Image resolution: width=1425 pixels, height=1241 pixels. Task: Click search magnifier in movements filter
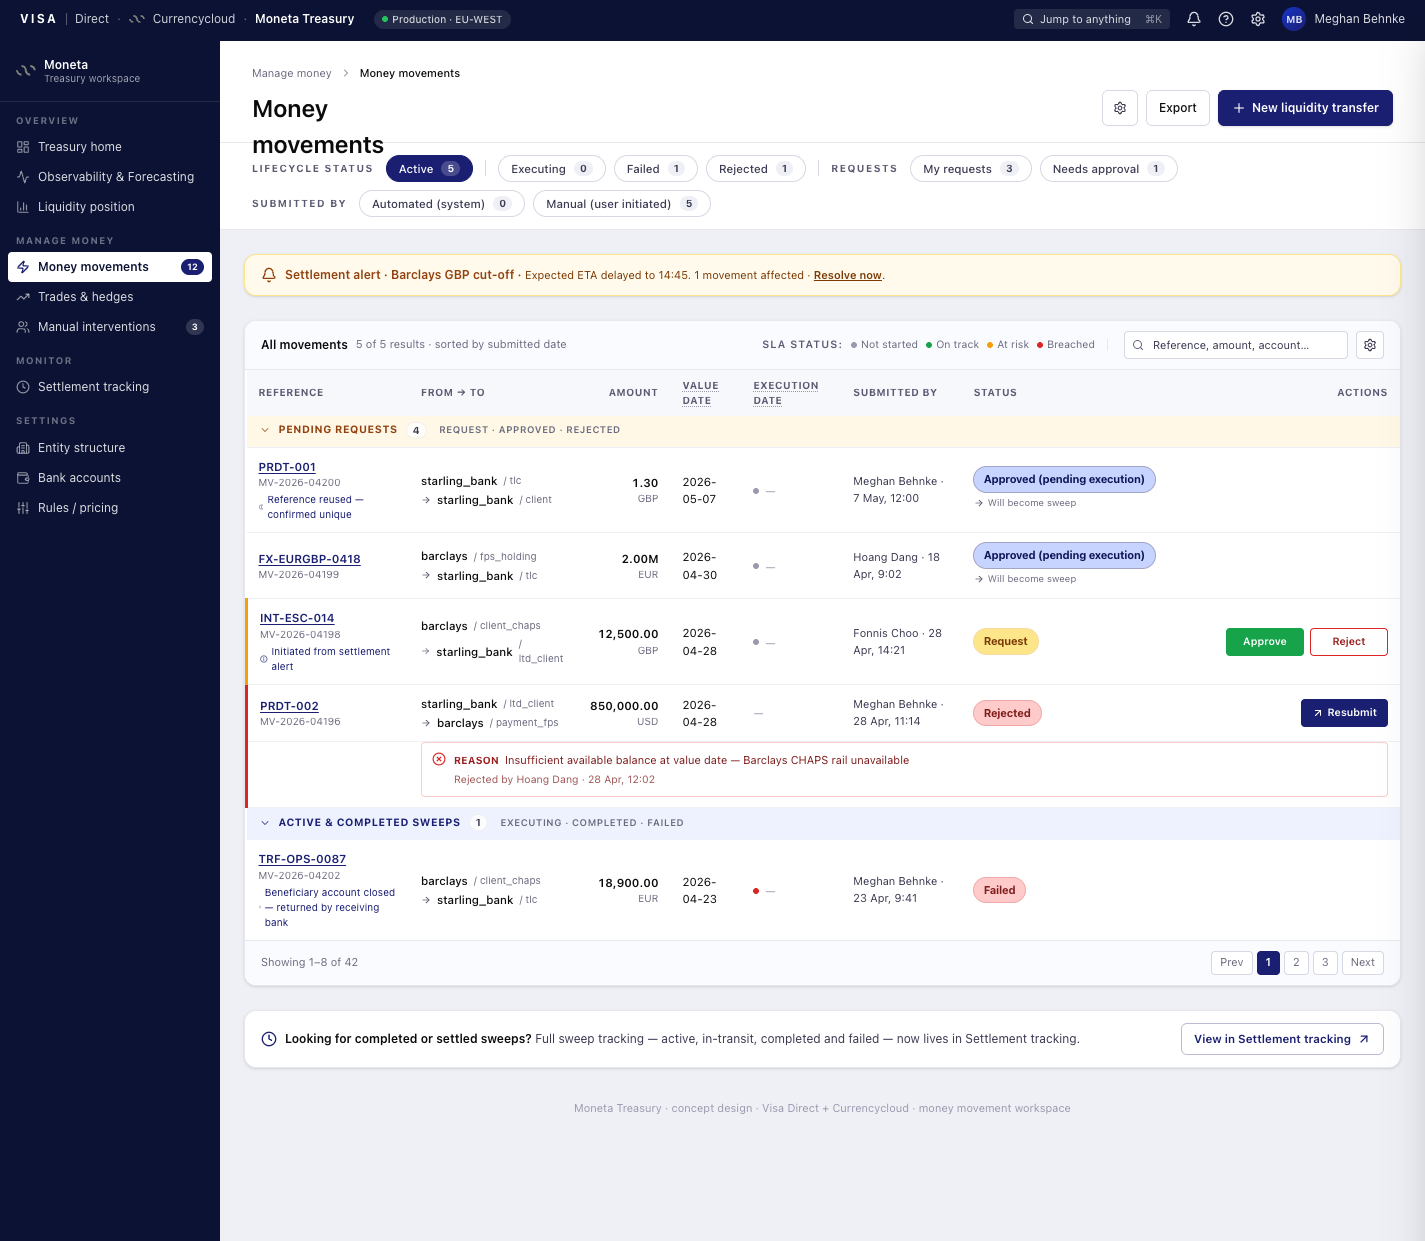(1138, 345)
